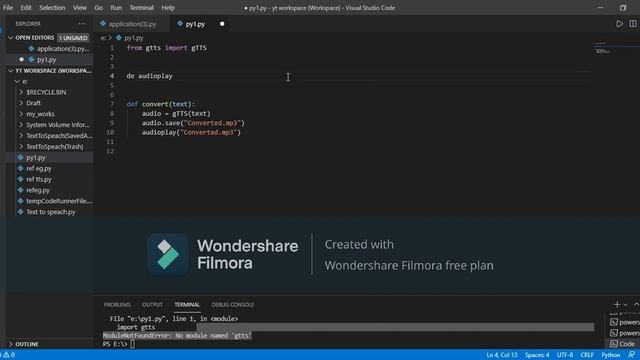The height and width of the screenshot is (360, 640).
Task: Select language mode Python in status bar
Action: [x=611, y=355]
